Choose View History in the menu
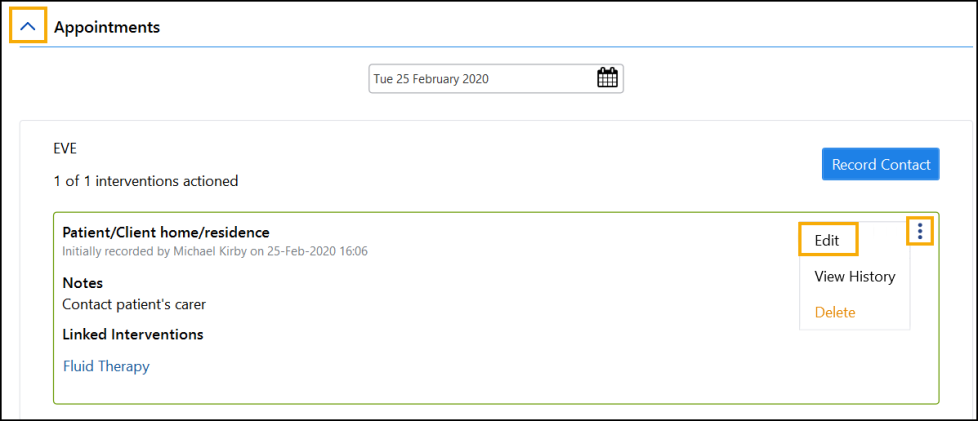 pos(854,276)
